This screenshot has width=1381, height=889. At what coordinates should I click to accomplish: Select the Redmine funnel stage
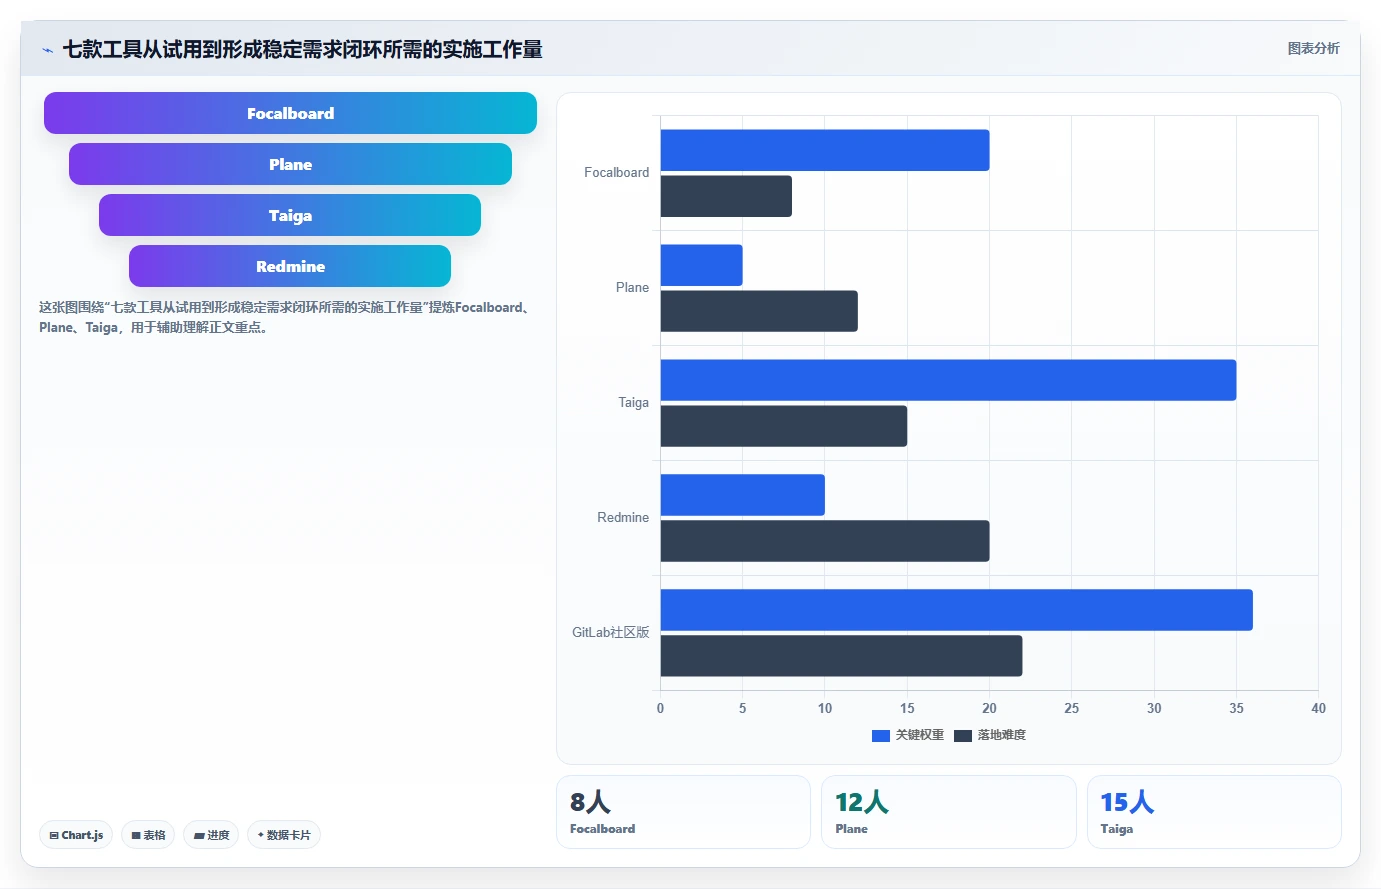[x=290, y=266]
